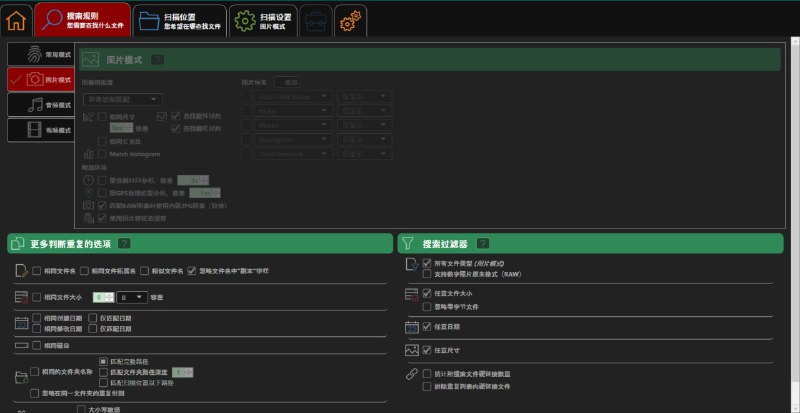The width and height of the screenshot is (800, 413).
Task: Enable the 相同文件扩展名 same extension checkbox
Action: click(85, 271)
